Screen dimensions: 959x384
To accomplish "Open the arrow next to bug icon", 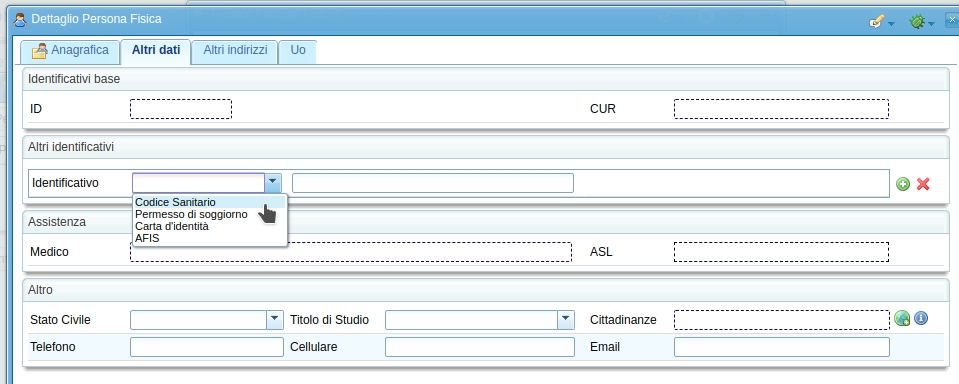I will tap(931, 24).
